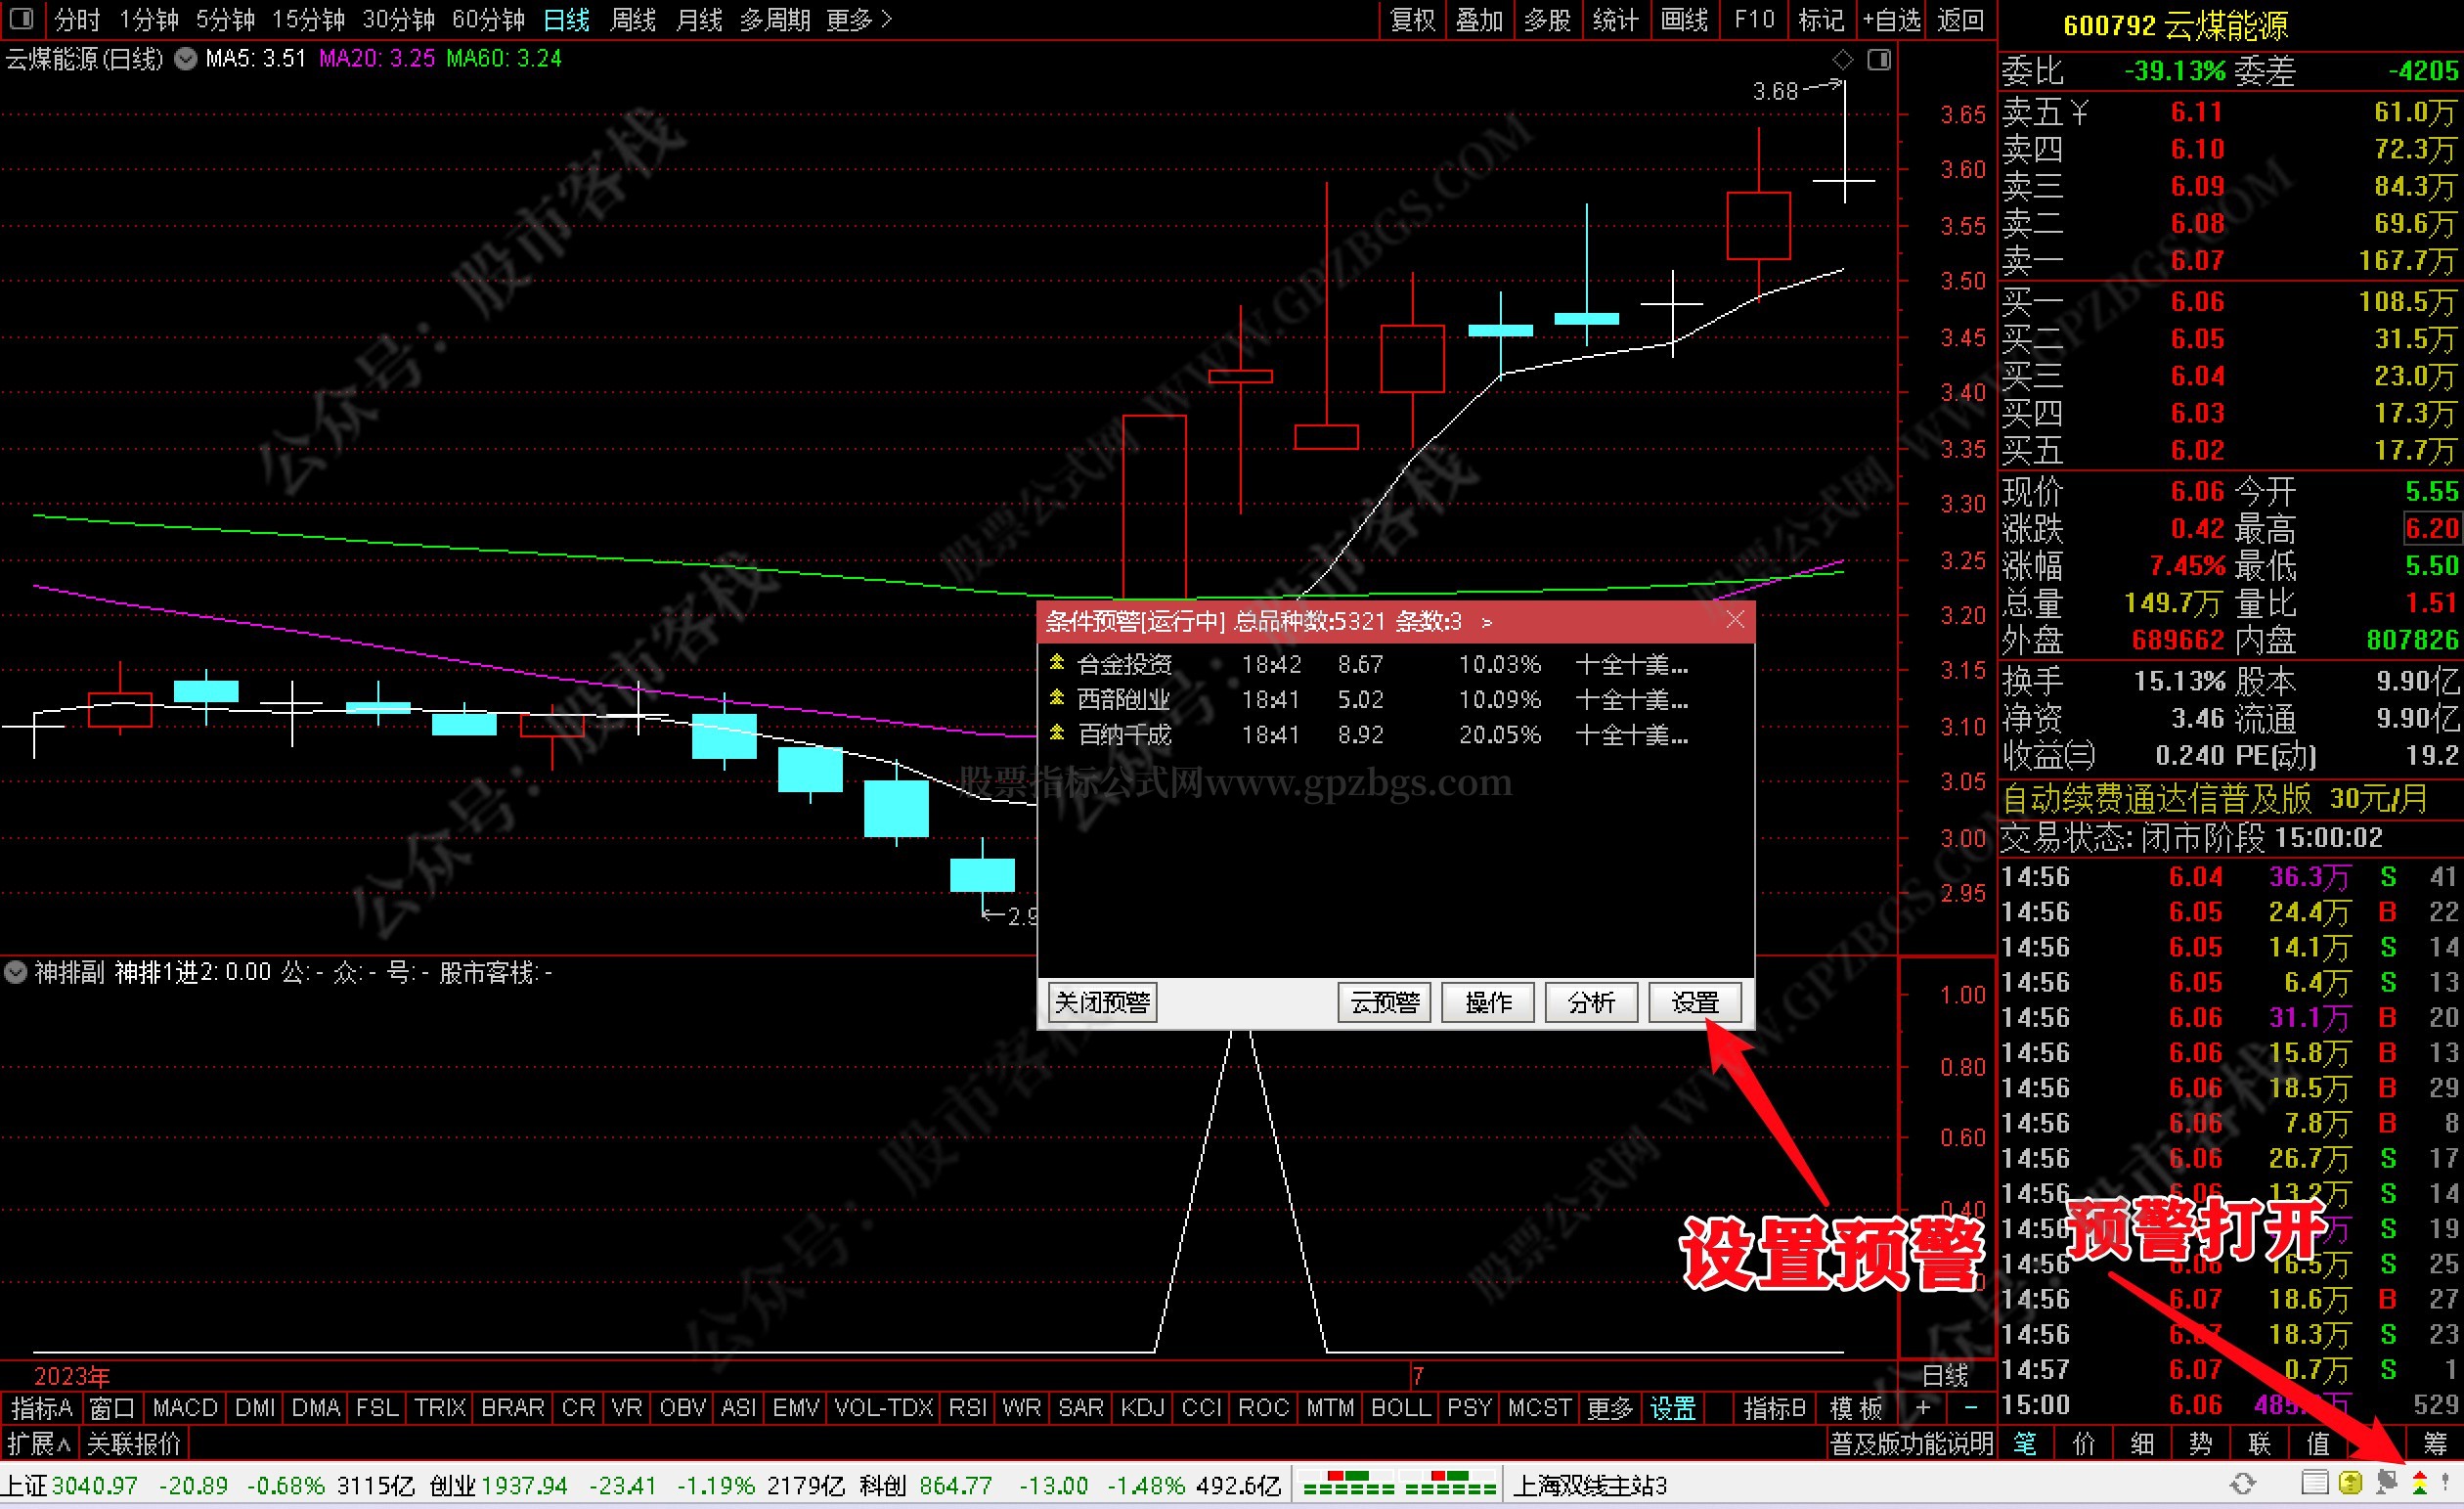Click the − zoom-out chart button
2464x1509 pixels.
[x=1970, y=1408]
